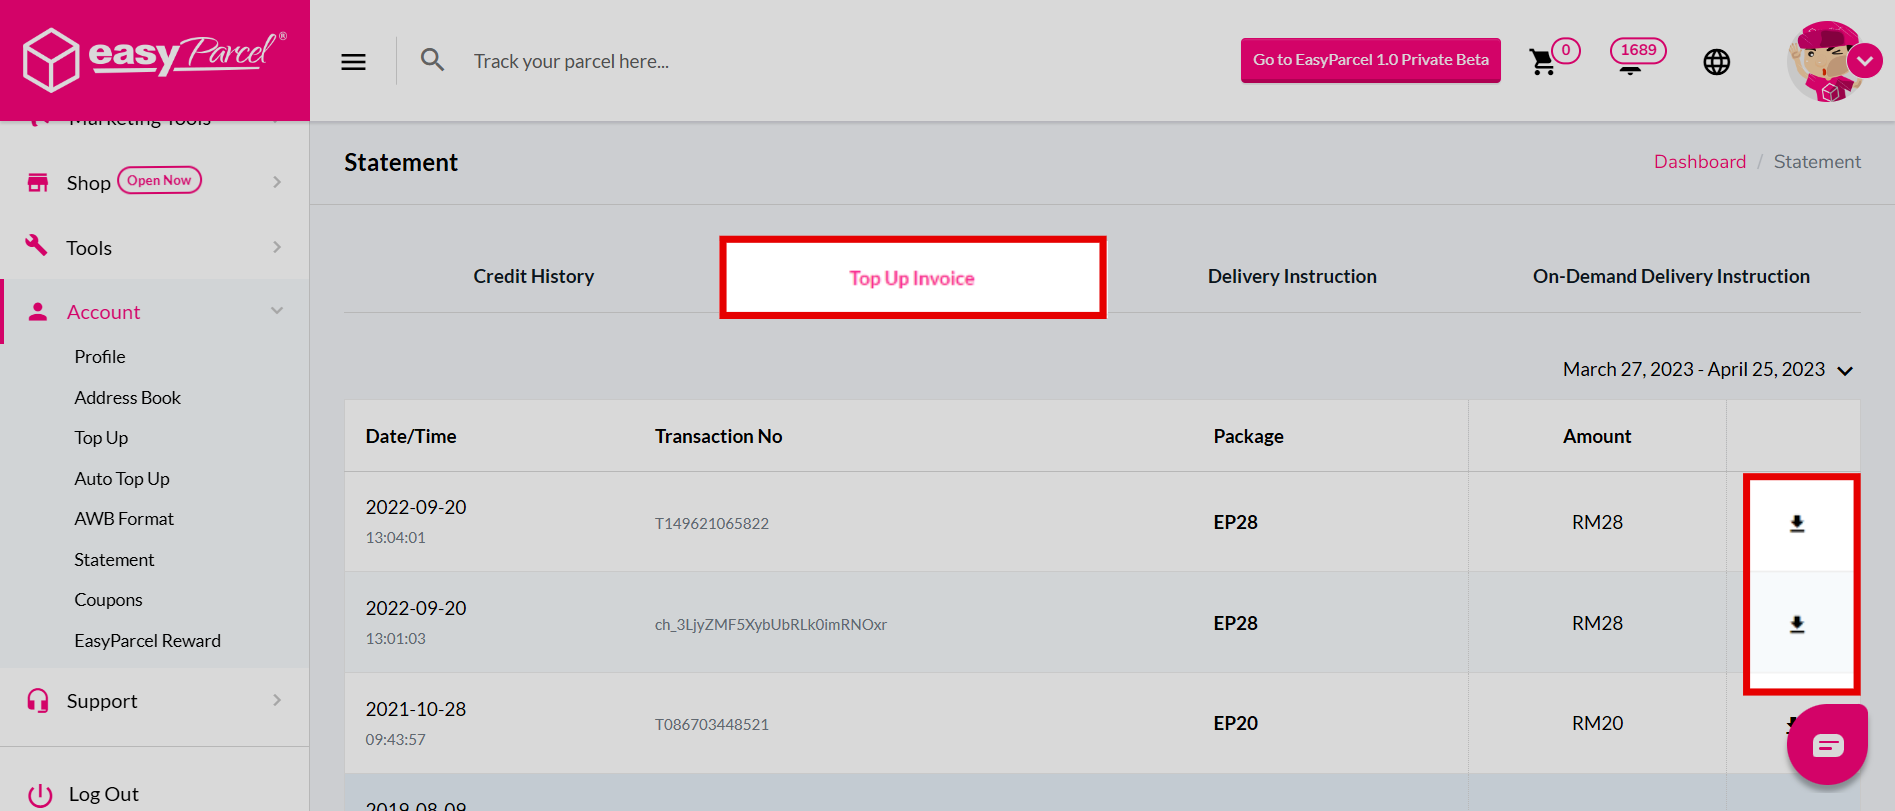This screenshot has width=1895, height=811.
Task: Open the 1689 notifications indicator
Action: click(x=1638, y=55)
